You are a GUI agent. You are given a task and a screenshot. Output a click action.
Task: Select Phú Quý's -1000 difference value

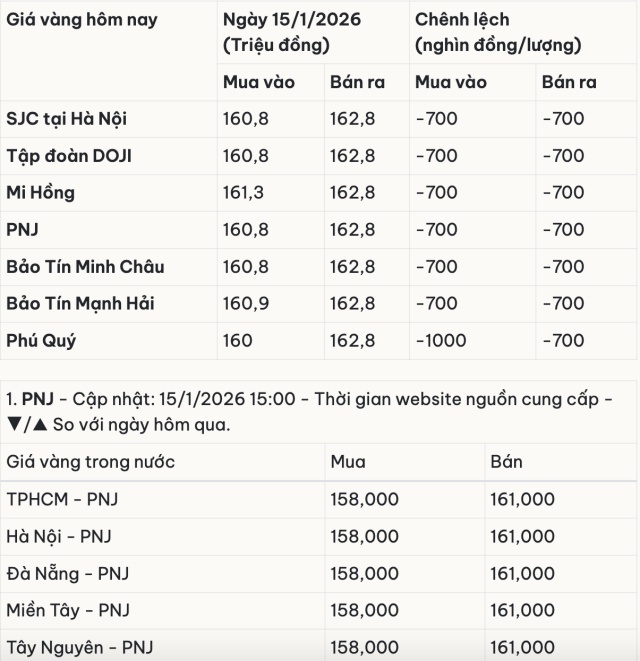[x=441, y=341]
